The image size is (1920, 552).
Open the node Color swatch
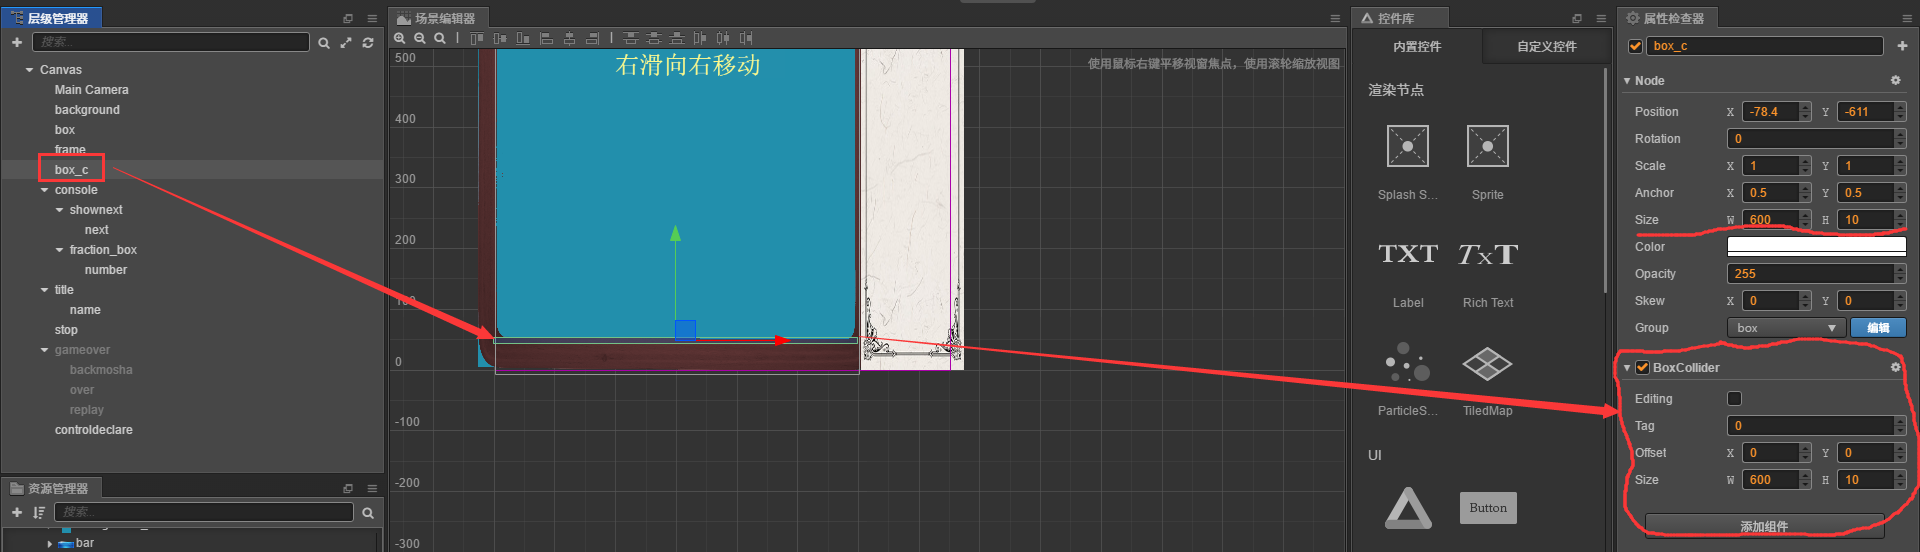pyautogui.click(x=1816, y=247)
